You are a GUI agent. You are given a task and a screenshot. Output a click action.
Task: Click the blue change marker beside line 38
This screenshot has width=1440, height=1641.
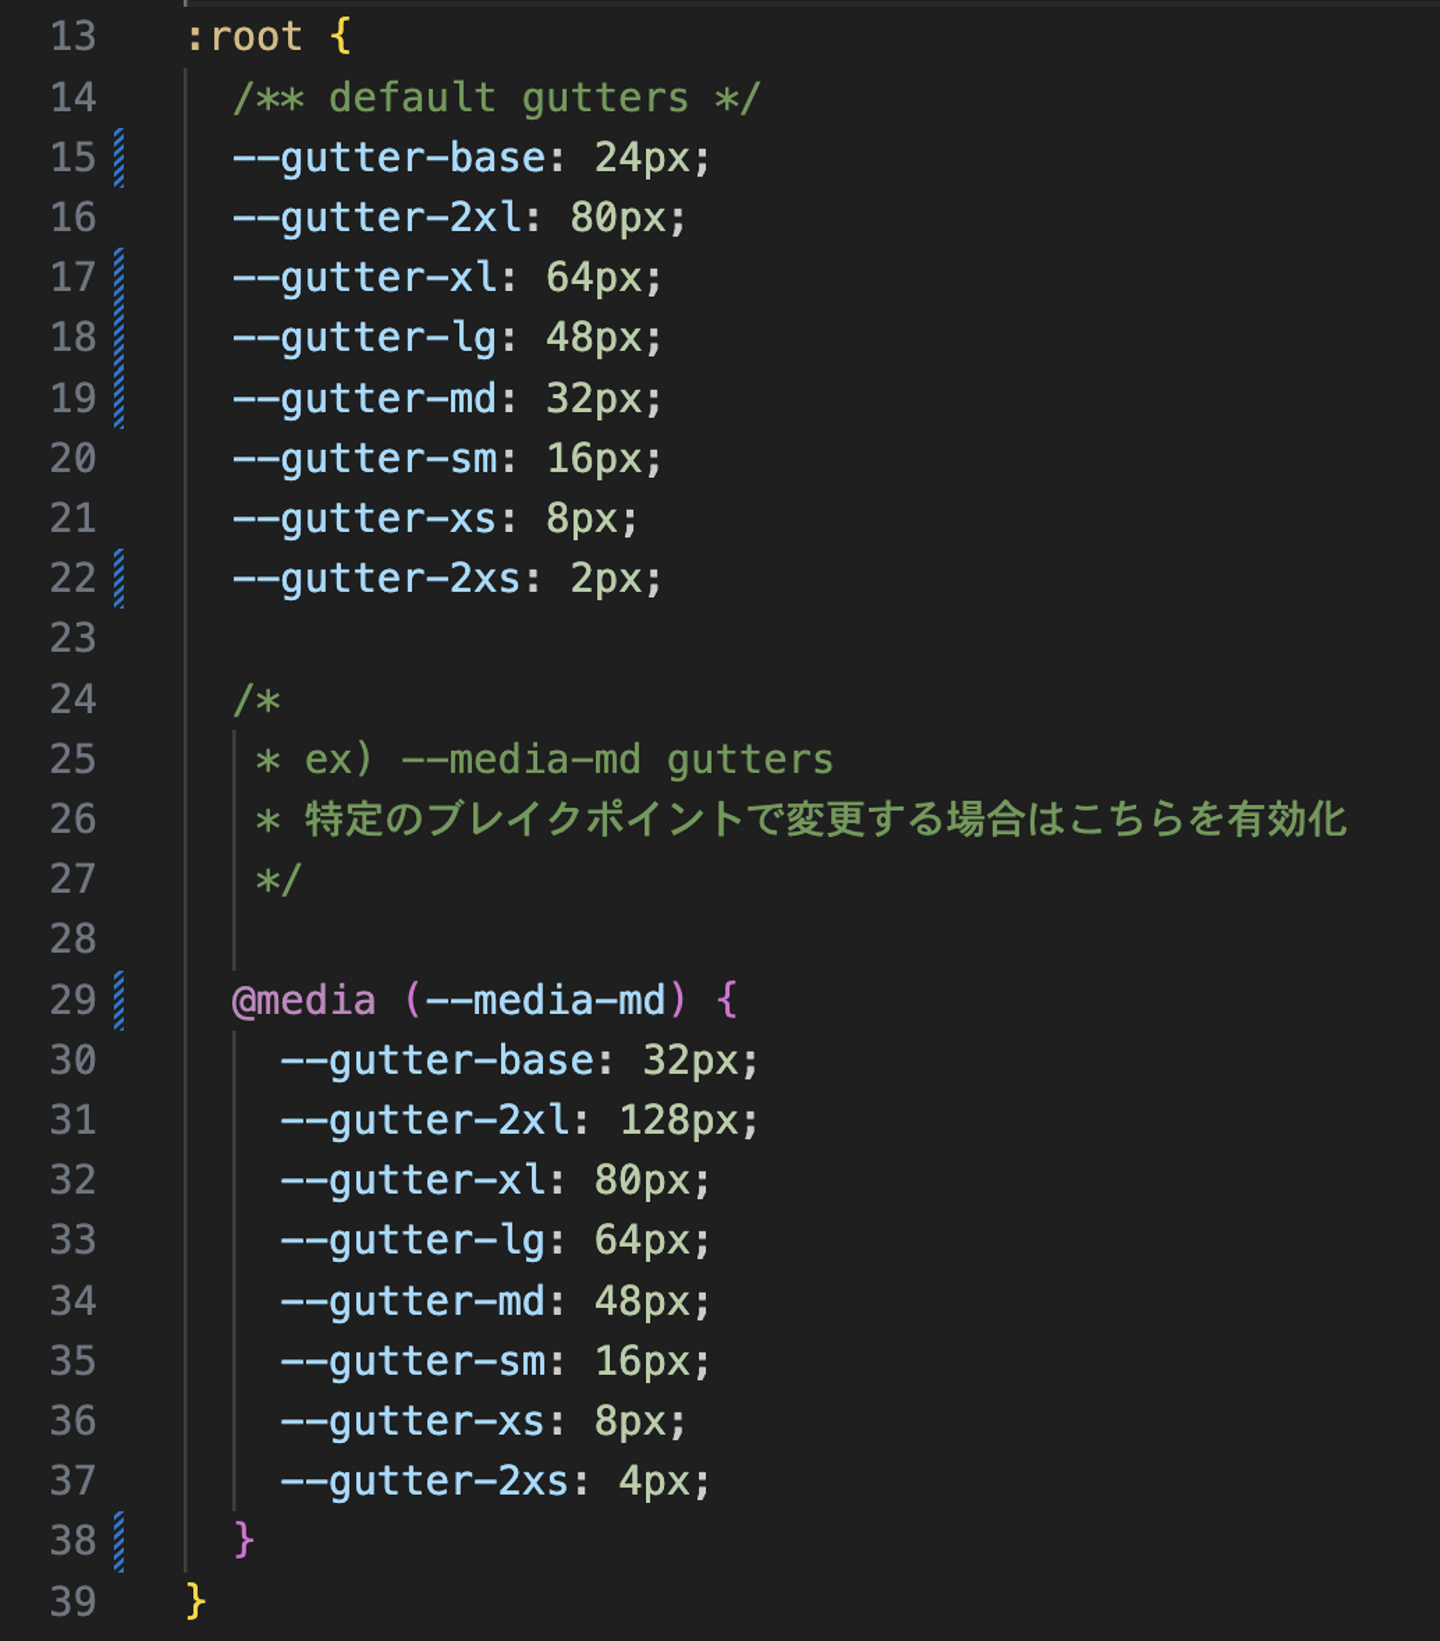119,1541
